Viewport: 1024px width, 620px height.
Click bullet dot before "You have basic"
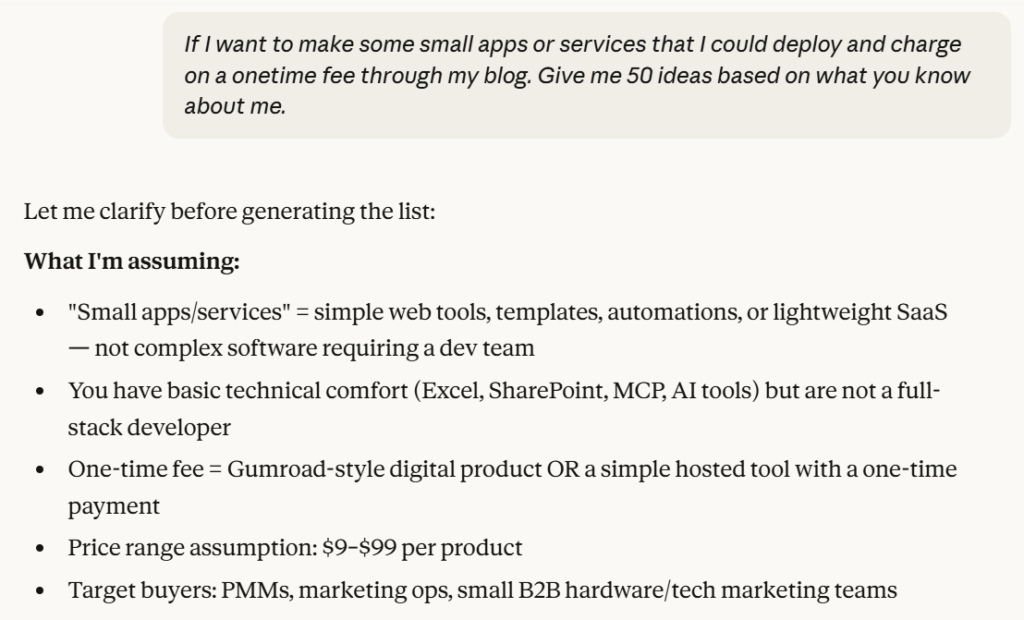pos(39,391)
